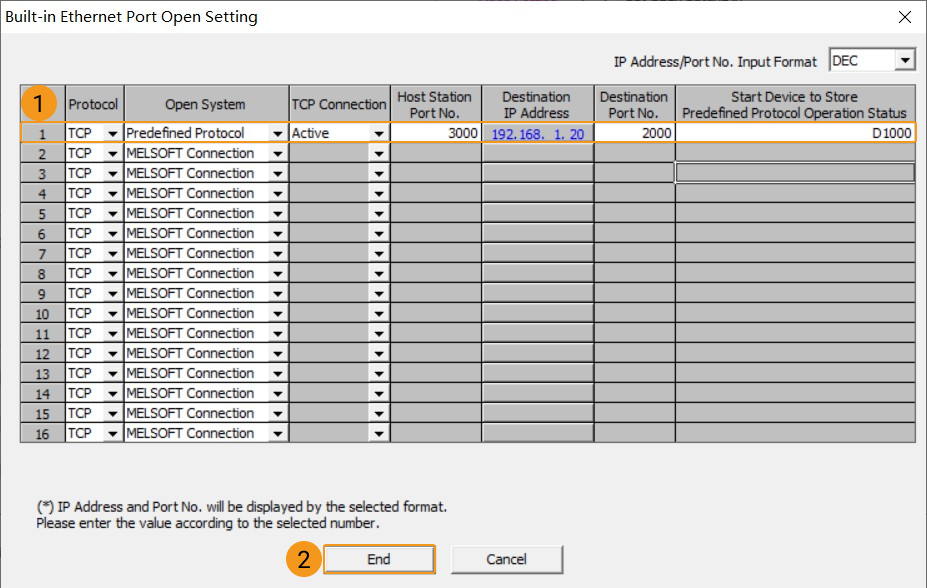The height and width of the screenshot is (588, 927).
Task: Expand the Open System dropdown on row 15
Action: pos(279,413)
